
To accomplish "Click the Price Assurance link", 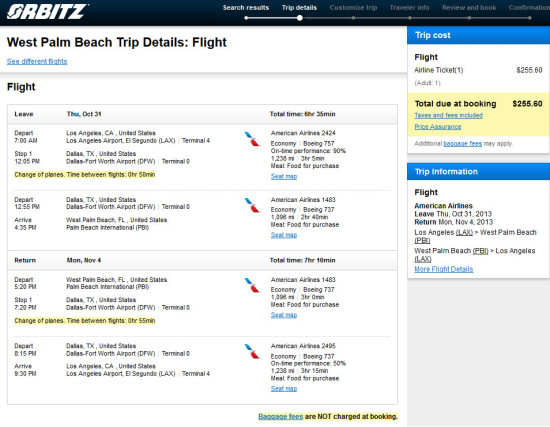I will [438, 127].
